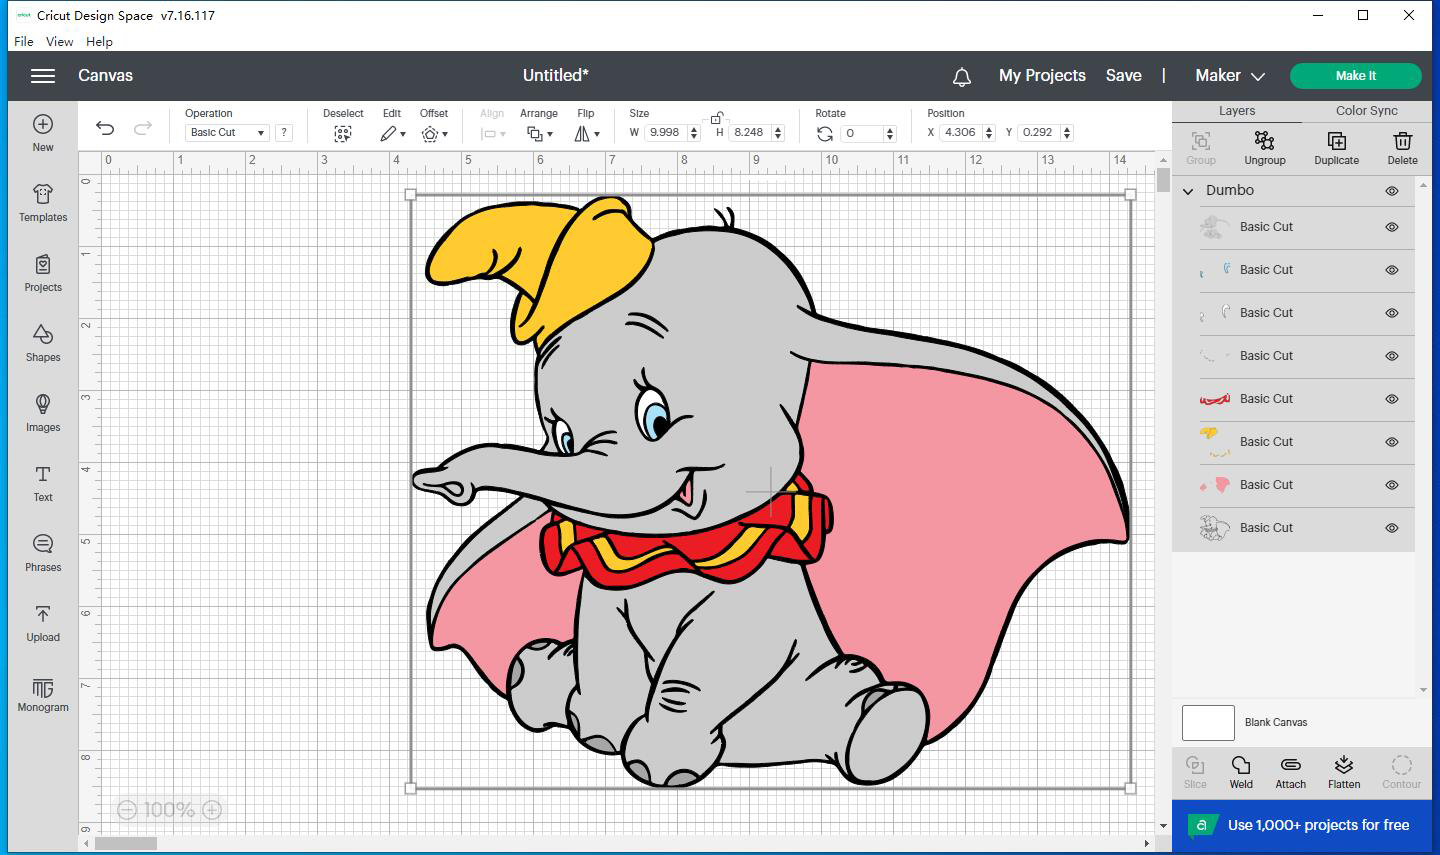Hide the pink ear Basic Cut layer
The image size is (1440, 855).
click(x=1391, y=485)
